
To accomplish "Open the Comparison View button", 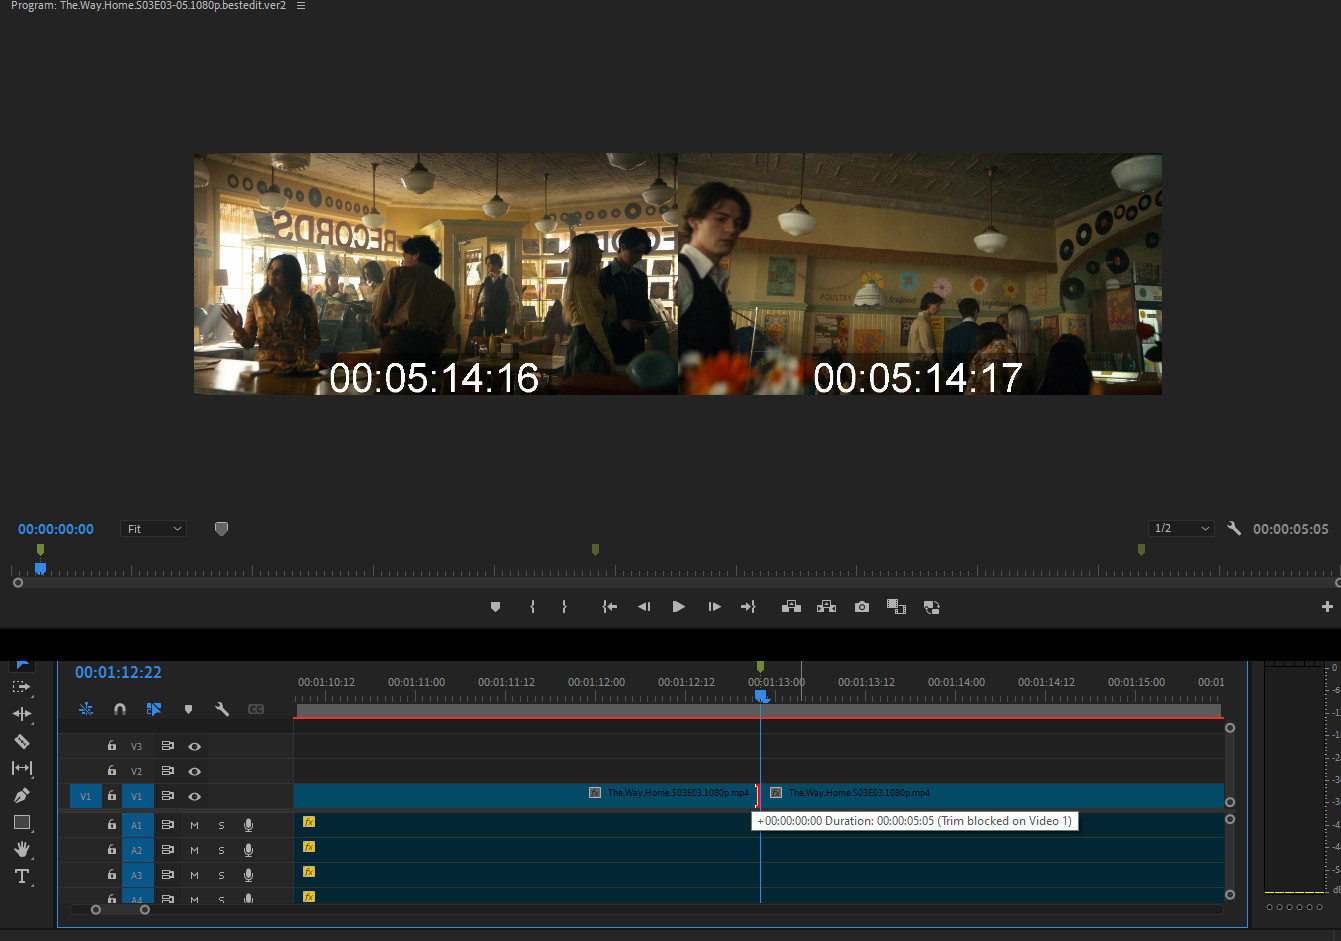I will coord(896,607).
